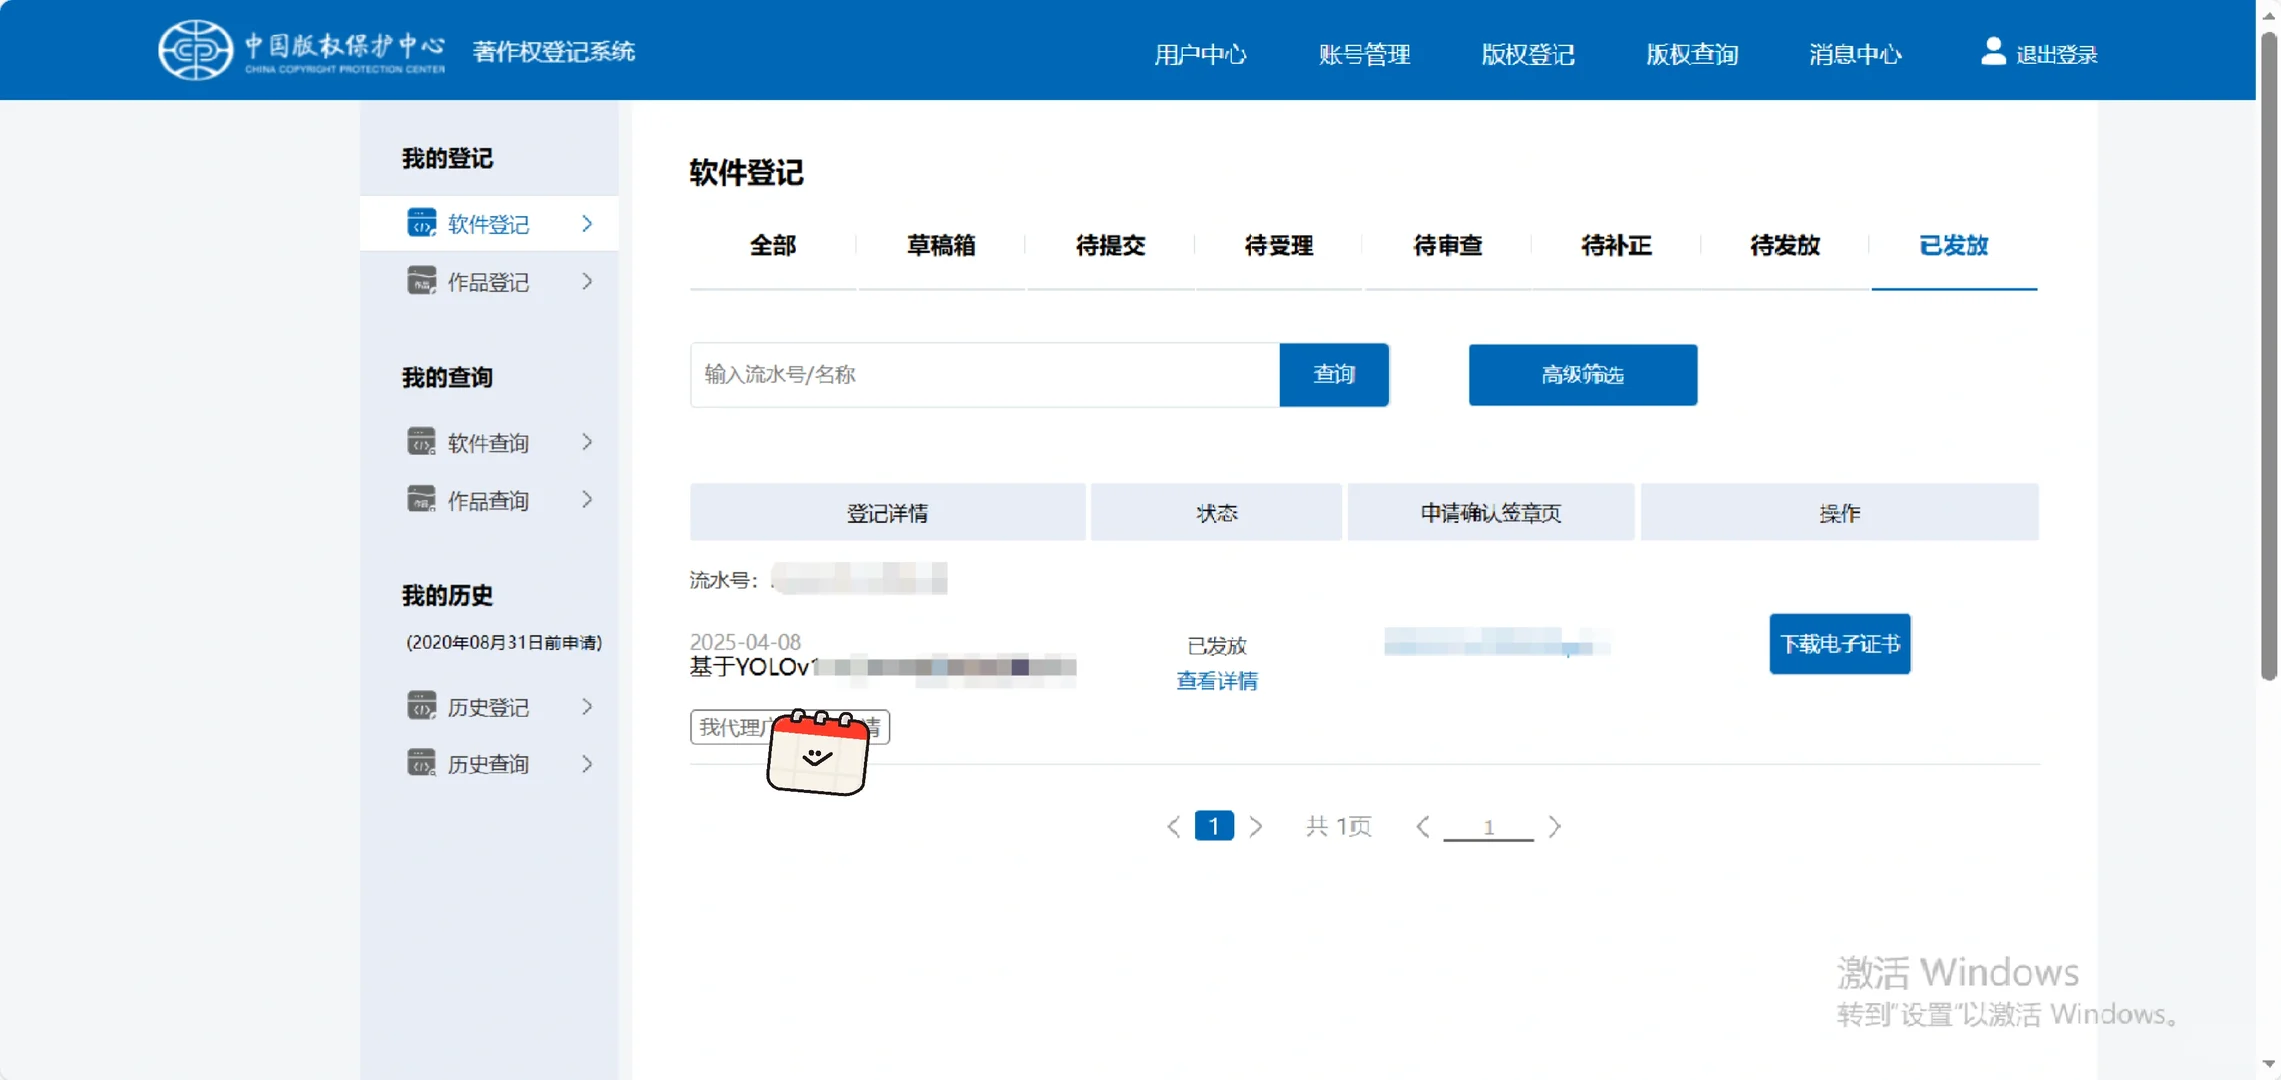
Task: Select the 作品查询 icon
Action: (422, 499)
